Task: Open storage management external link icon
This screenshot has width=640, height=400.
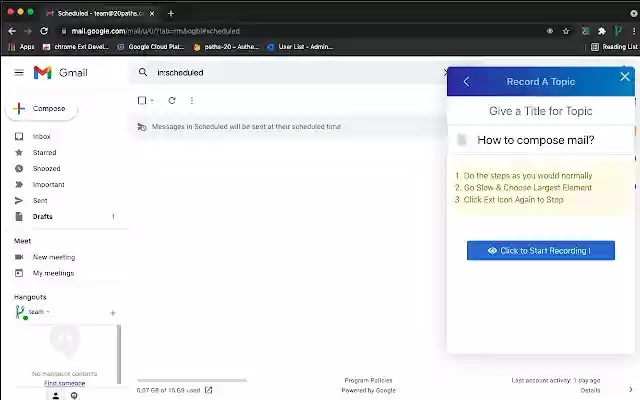Action: coord(209,390)
